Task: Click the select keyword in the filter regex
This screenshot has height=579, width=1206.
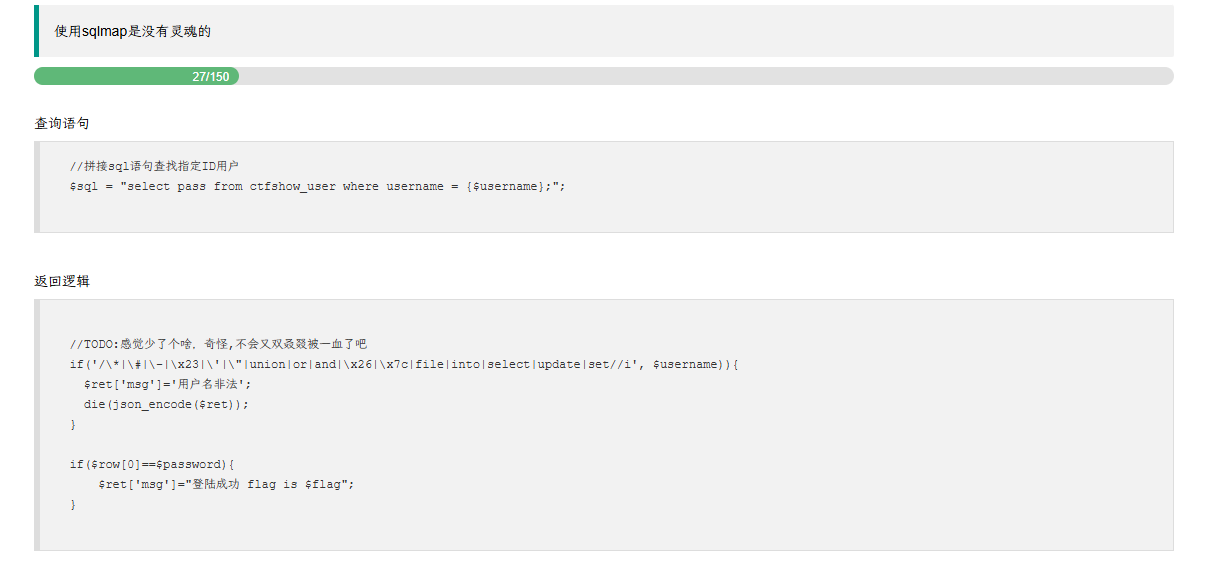Action: [509, 364]
